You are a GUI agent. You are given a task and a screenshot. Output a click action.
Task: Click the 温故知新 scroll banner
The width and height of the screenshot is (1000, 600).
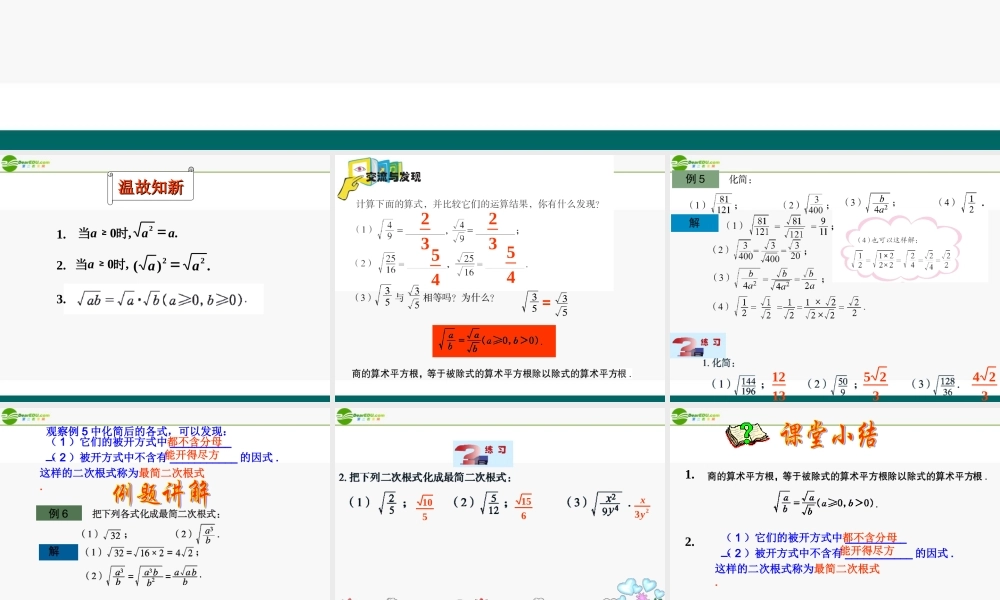click(x=151, y=186)
